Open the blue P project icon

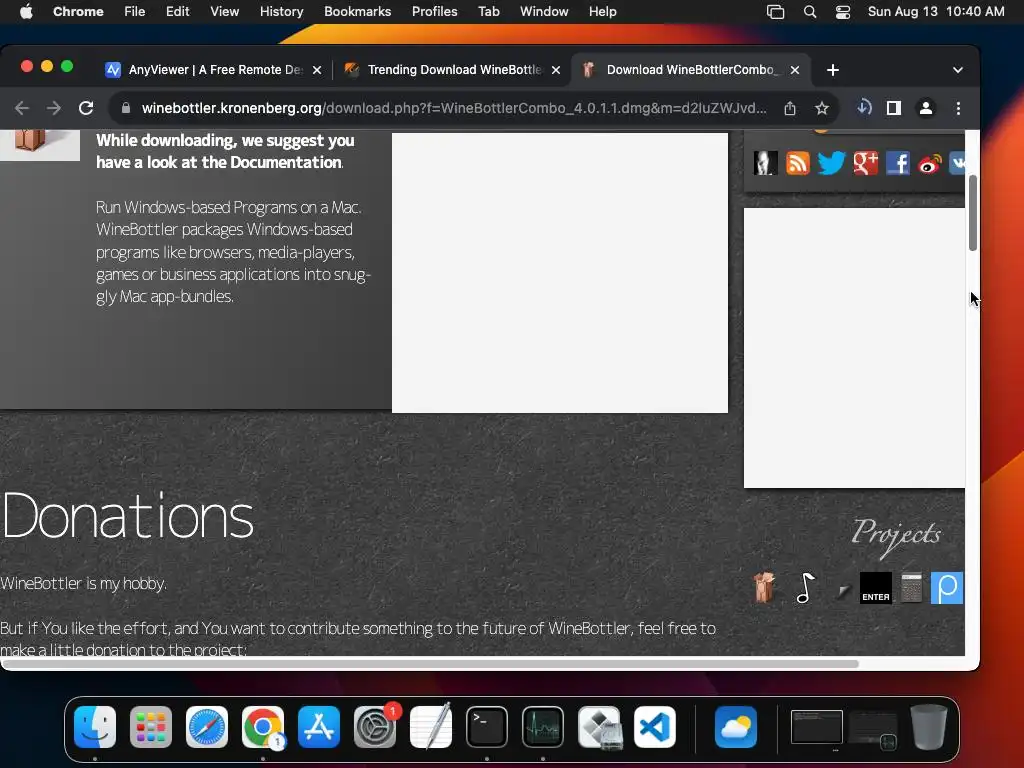point(947,588)
